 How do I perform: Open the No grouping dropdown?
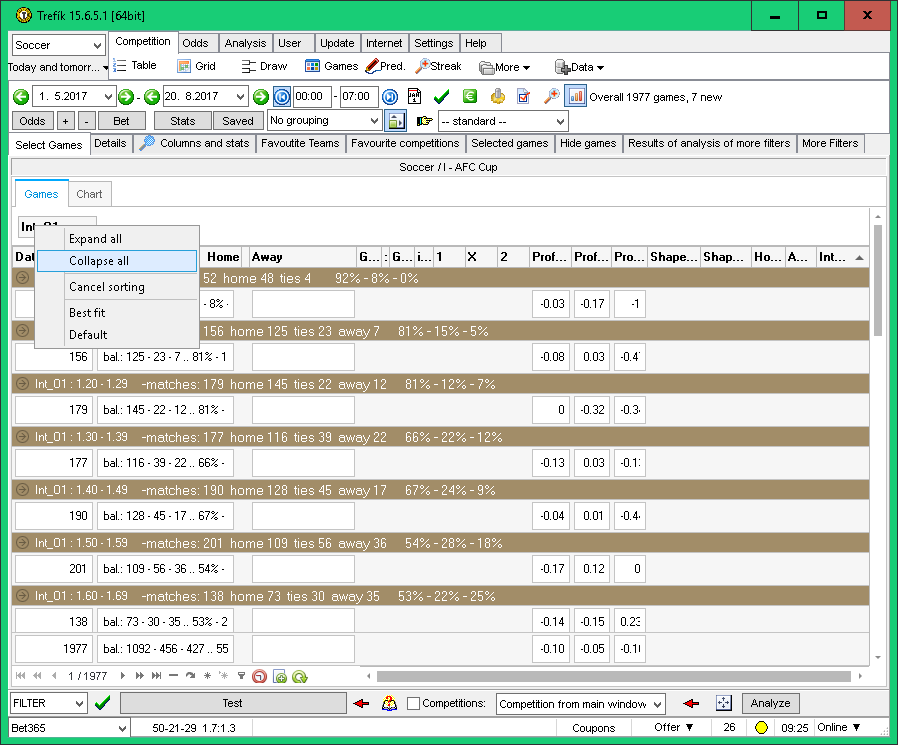click(324, 121)
